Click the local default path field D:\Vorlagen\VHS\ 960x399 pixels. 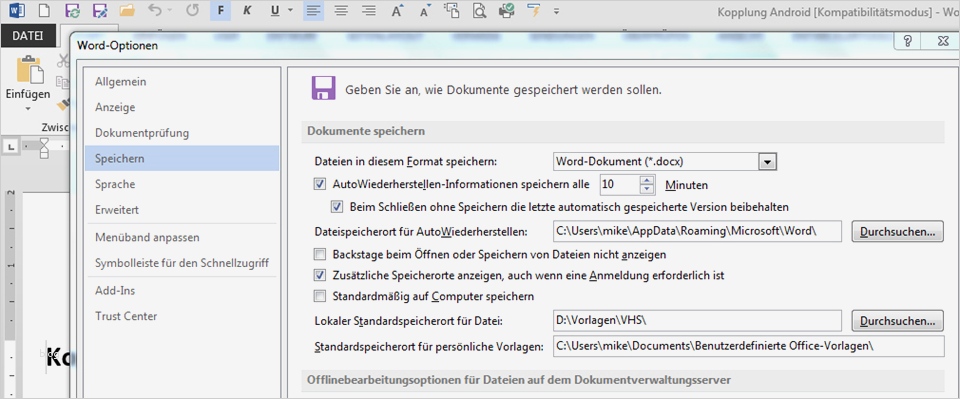[x=697, y=320]
